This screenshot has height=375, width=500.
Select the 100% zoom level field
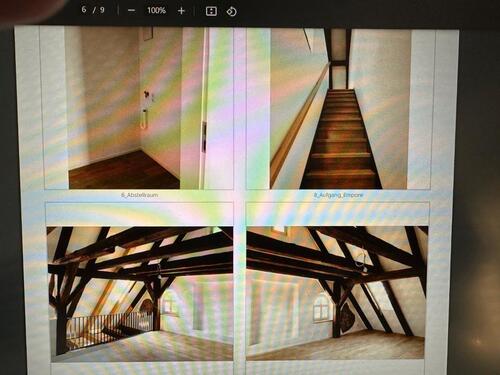pyautogui.click(x=156, y=10)
